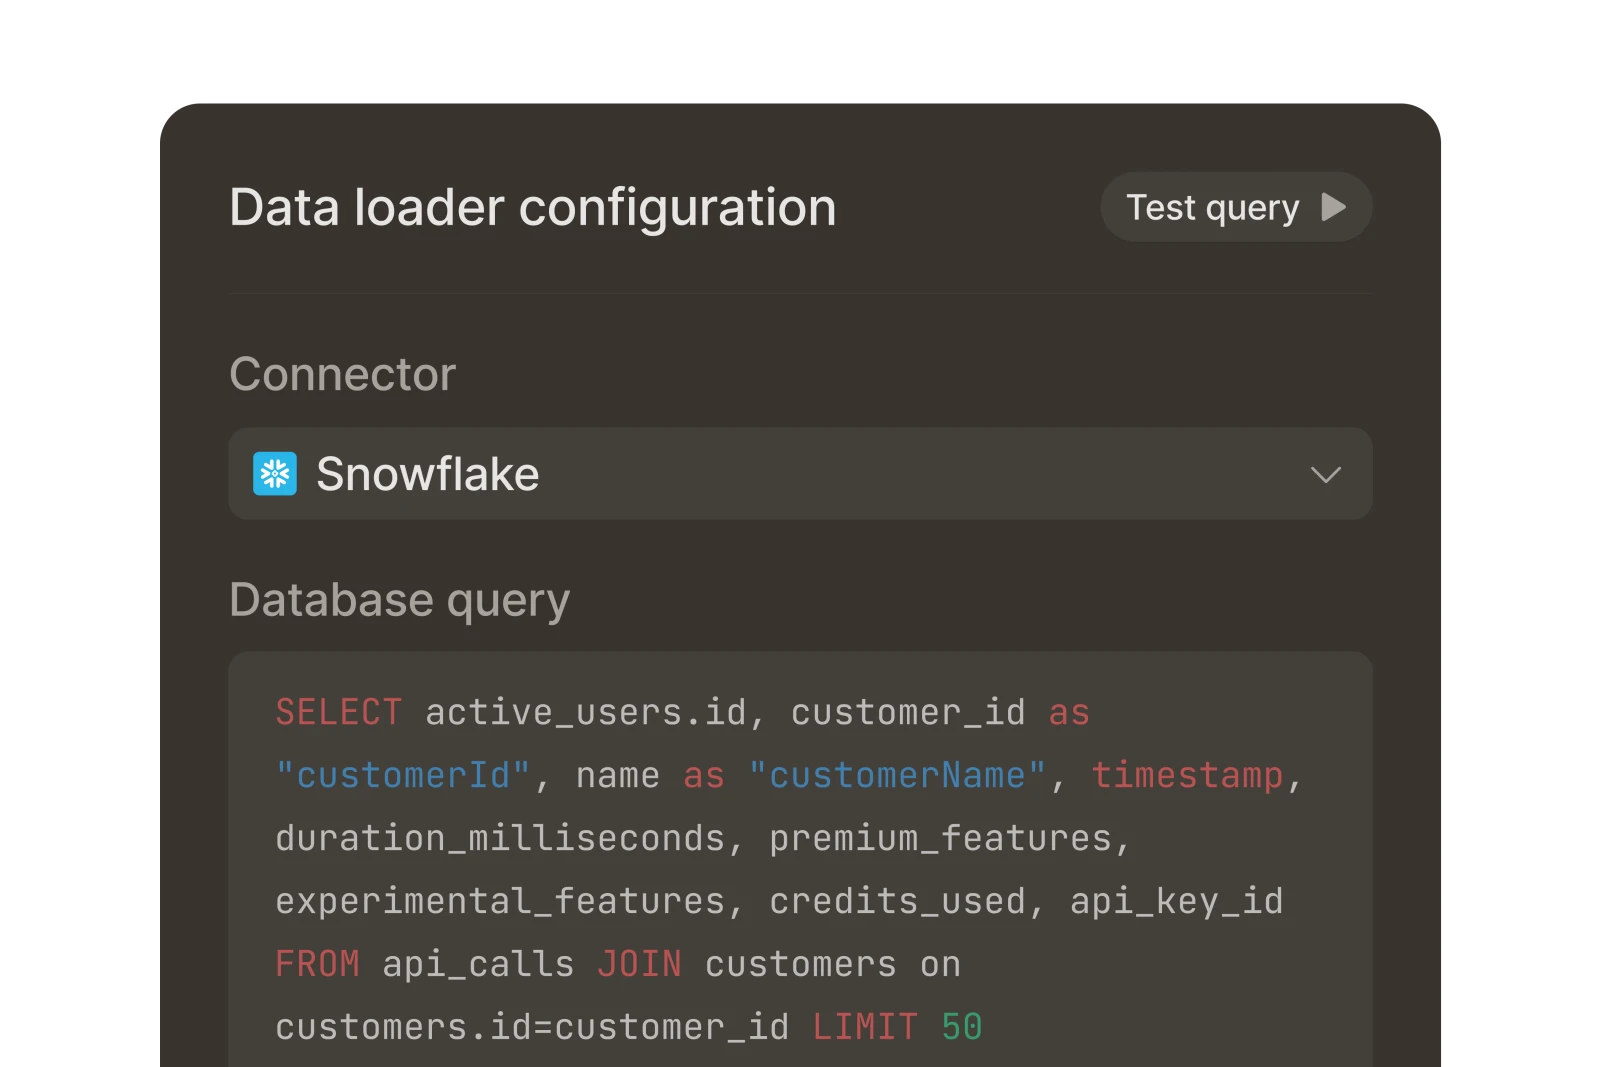Click the number 50 in the query
Screen dimensions: 1600x1067
[x=962, y=1027]
